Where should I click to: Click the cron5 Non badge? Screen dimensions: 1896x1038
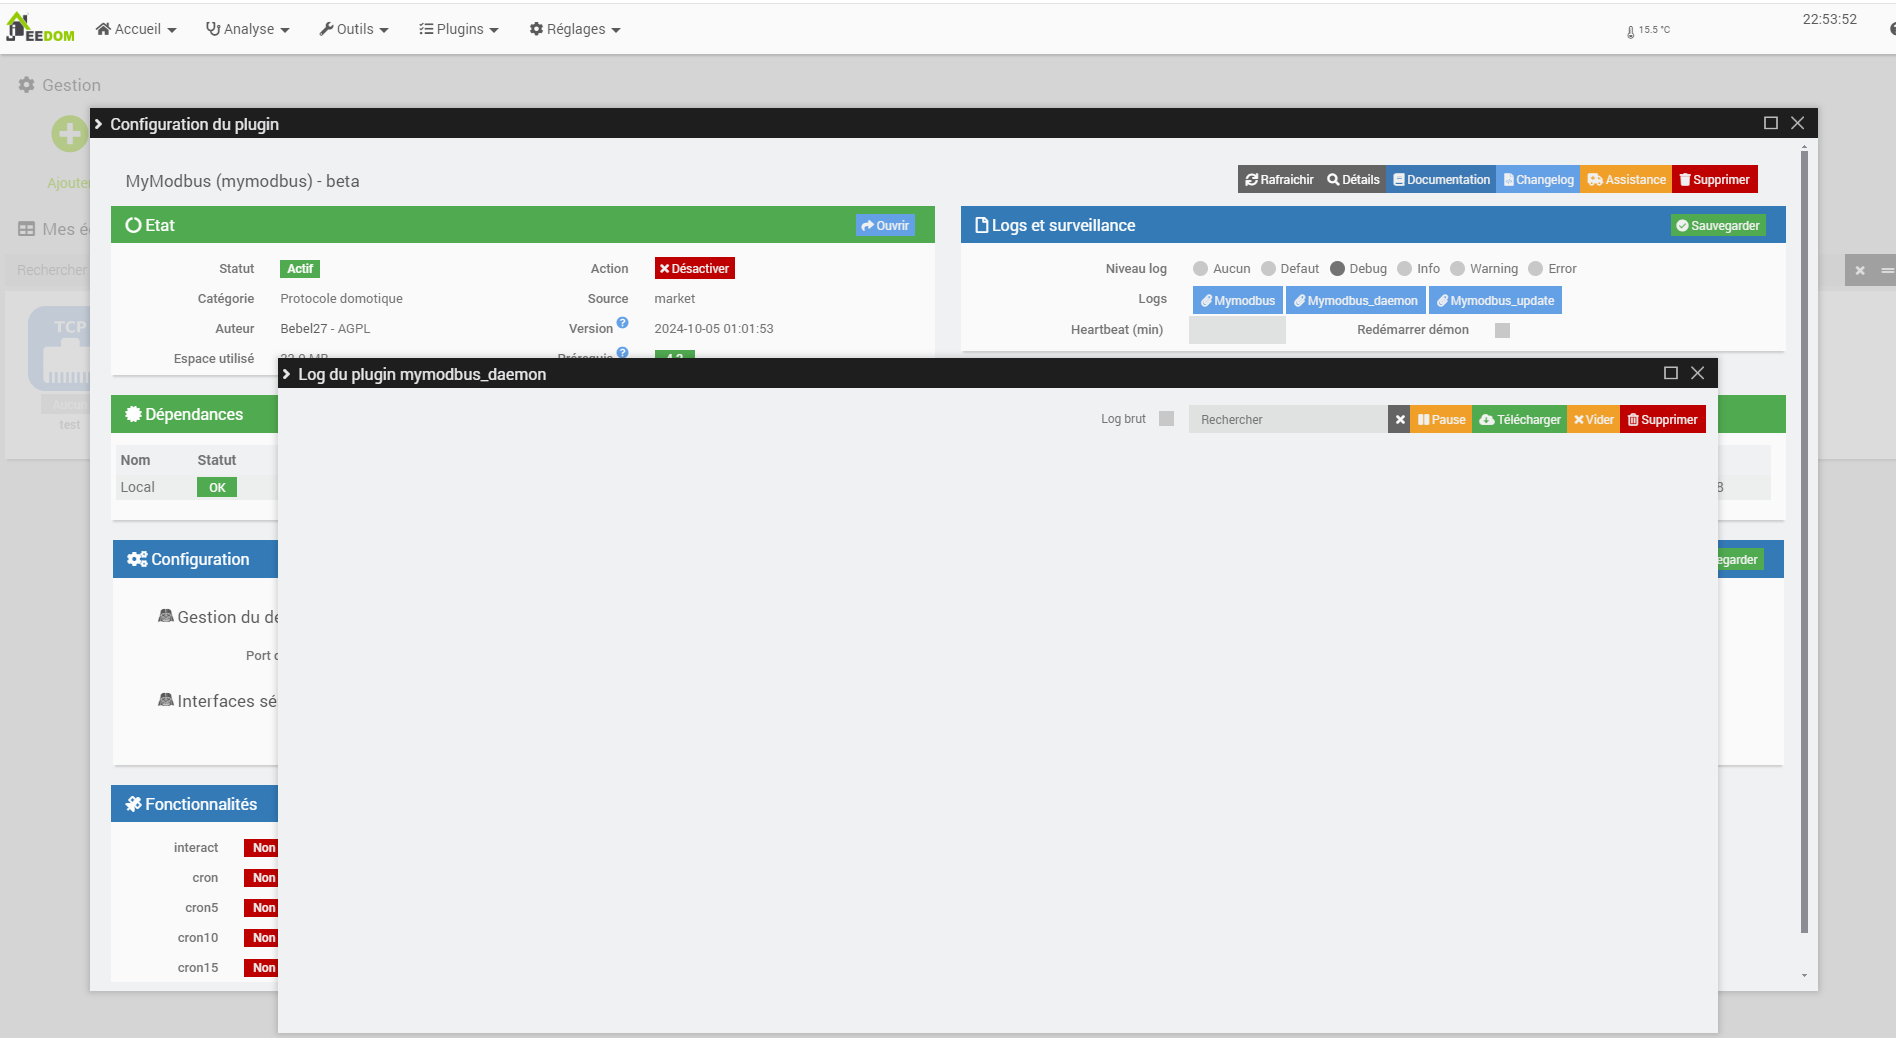[x=263, y=908]
